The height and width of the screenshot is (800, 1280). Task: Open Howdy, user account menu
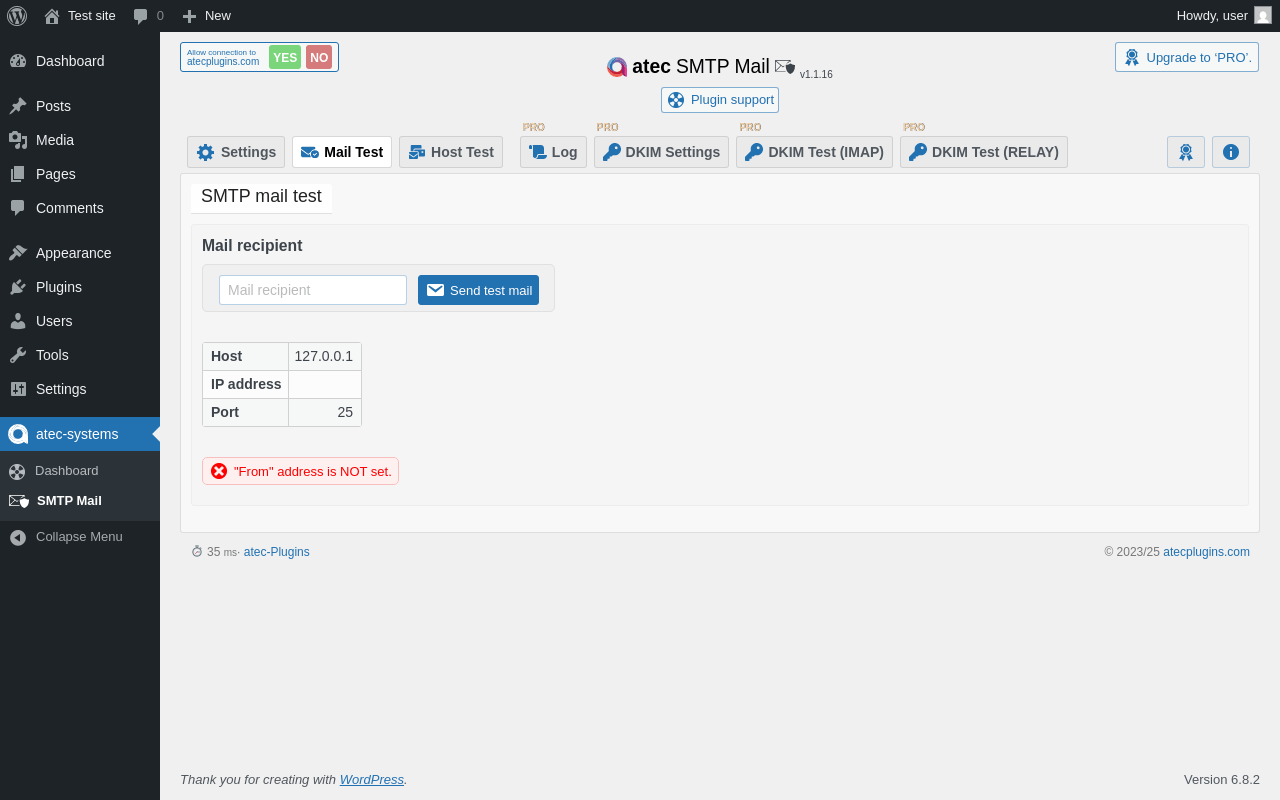1223,16
